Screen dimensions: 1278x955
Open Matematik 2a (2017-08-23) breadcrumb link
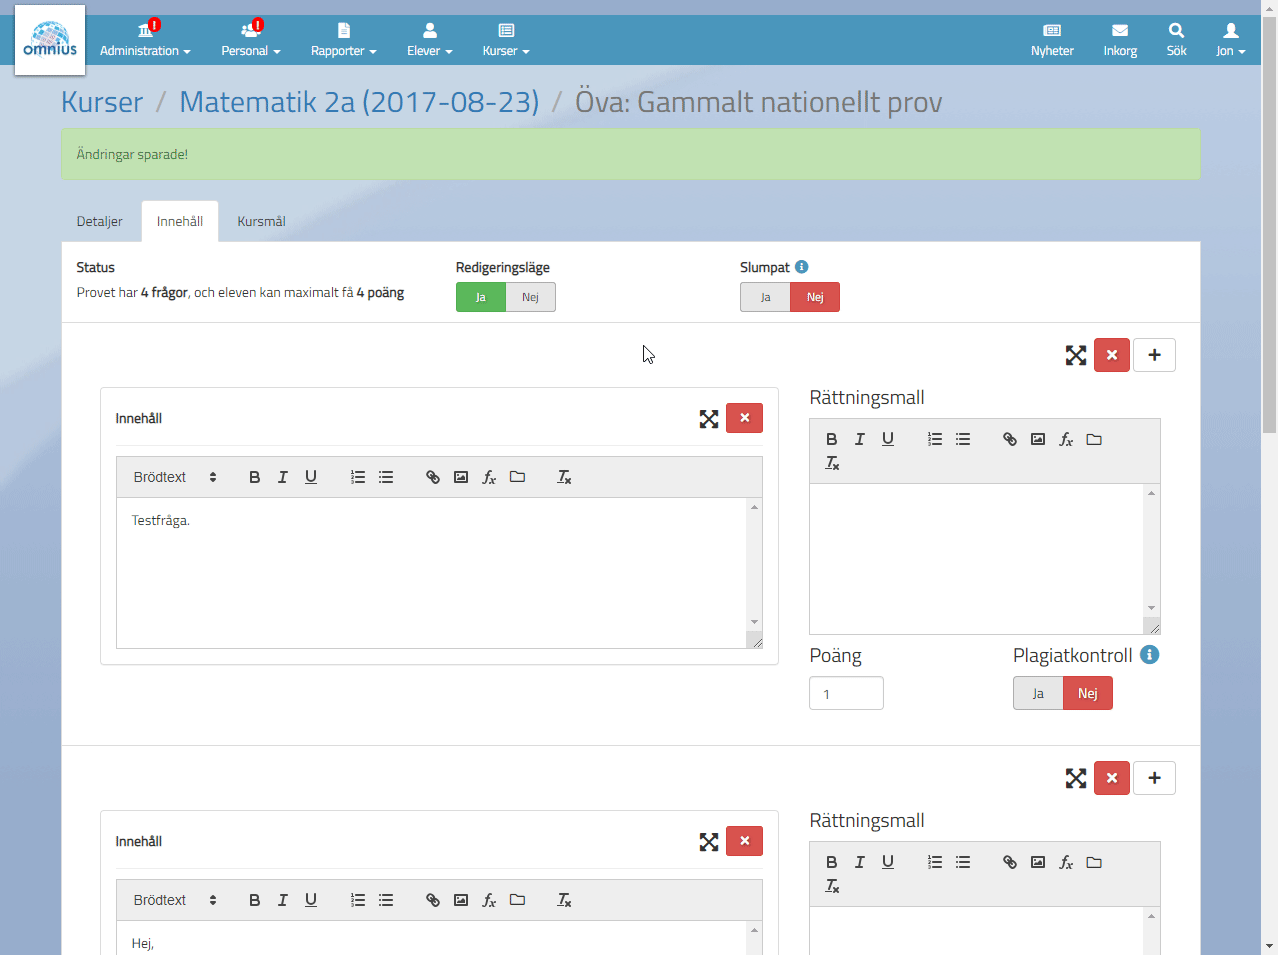pyautogui.click(x=359, y=102)
